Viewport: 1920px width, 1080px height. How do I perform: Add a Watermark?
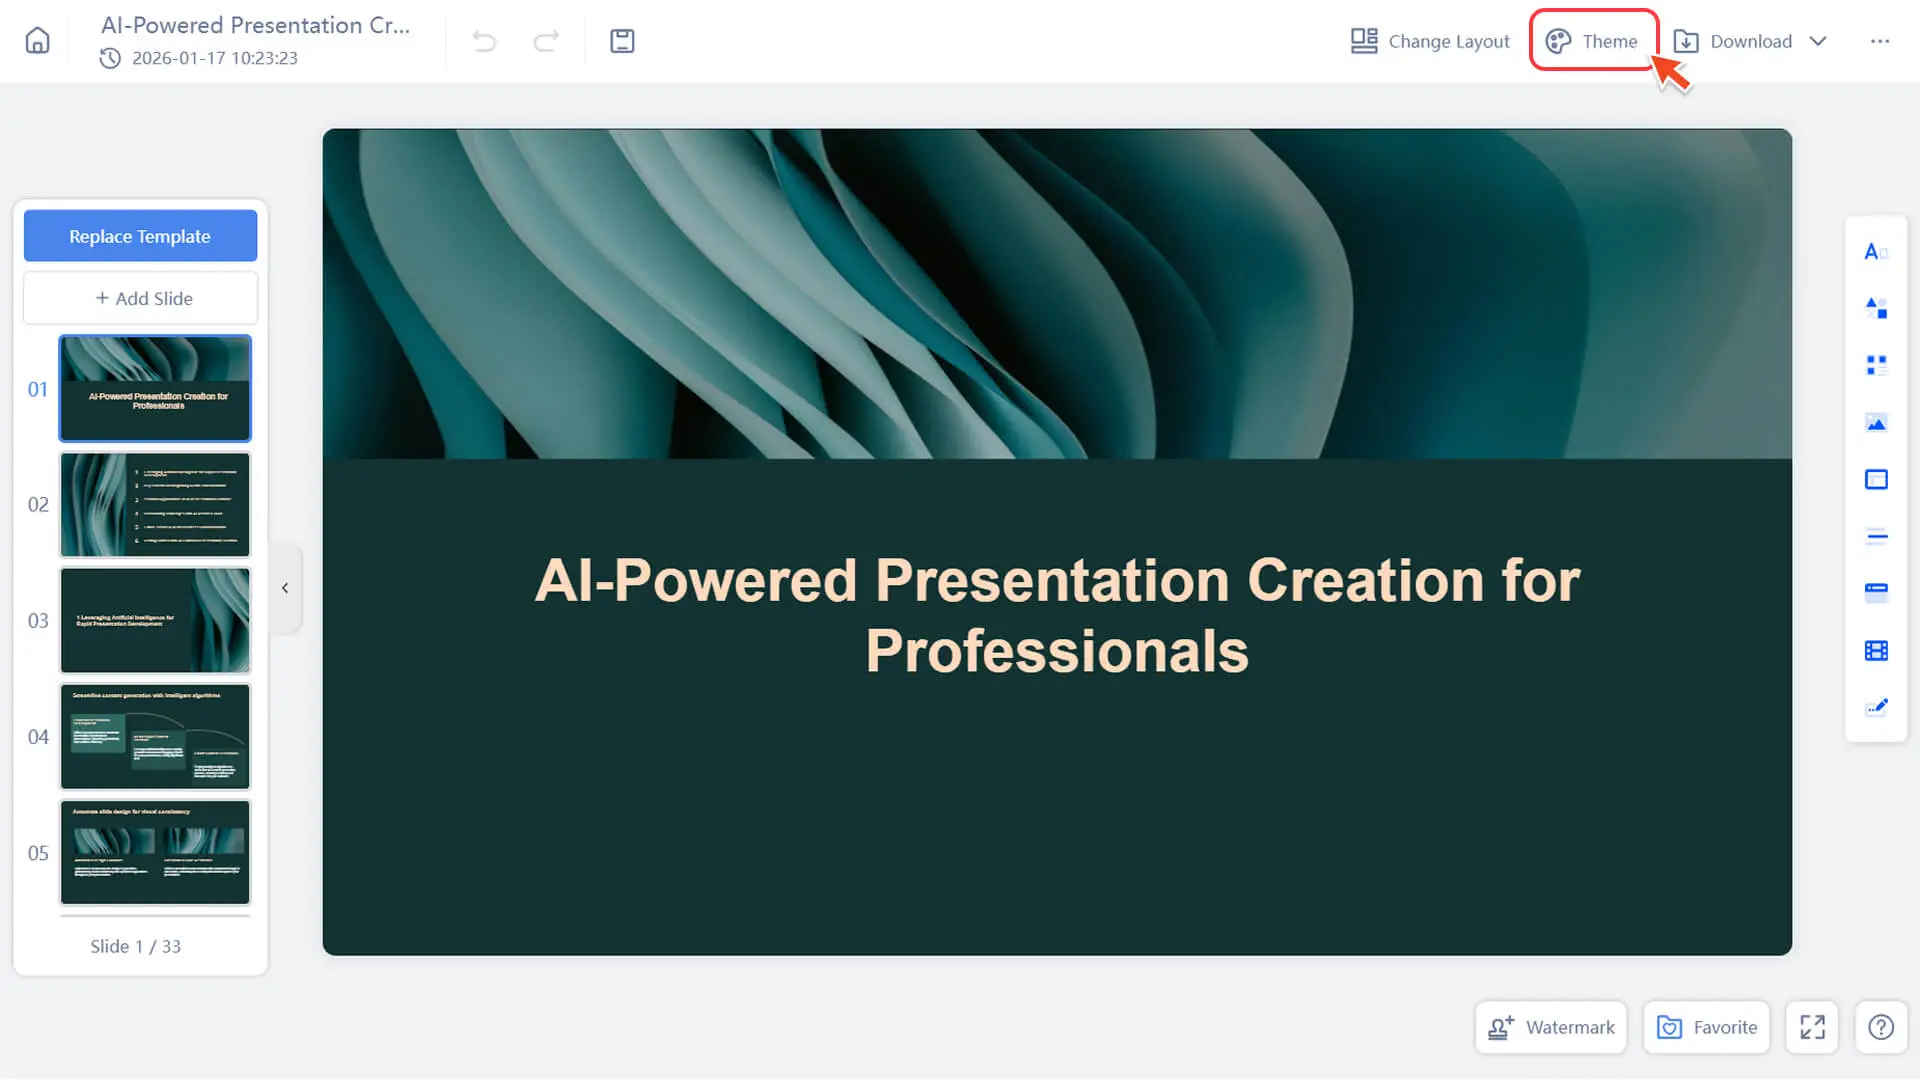click(1551, 1027)
